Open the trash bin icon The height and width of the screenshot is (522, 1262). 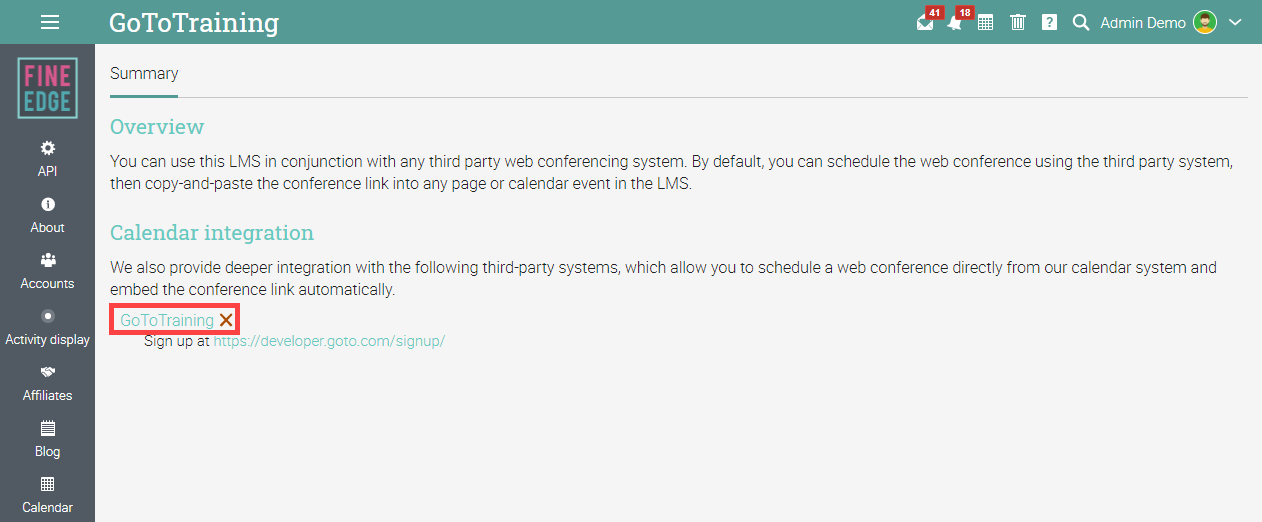click(x=1018, y=22)
